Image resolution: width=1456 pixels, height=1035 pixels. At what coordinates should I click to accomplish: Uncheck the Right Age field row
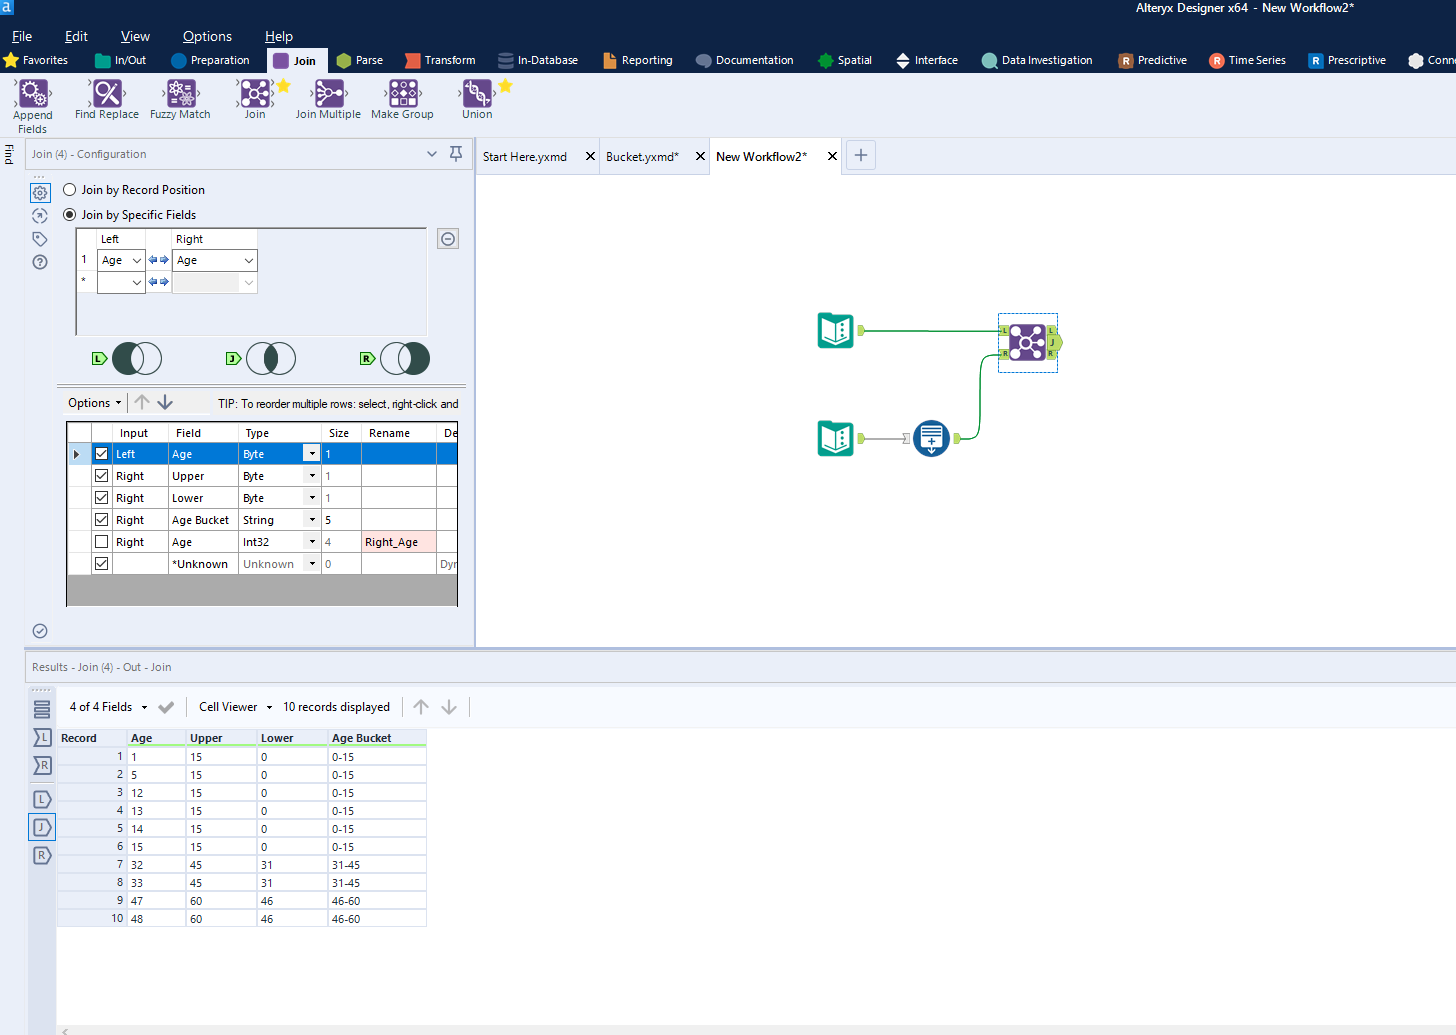101,541
